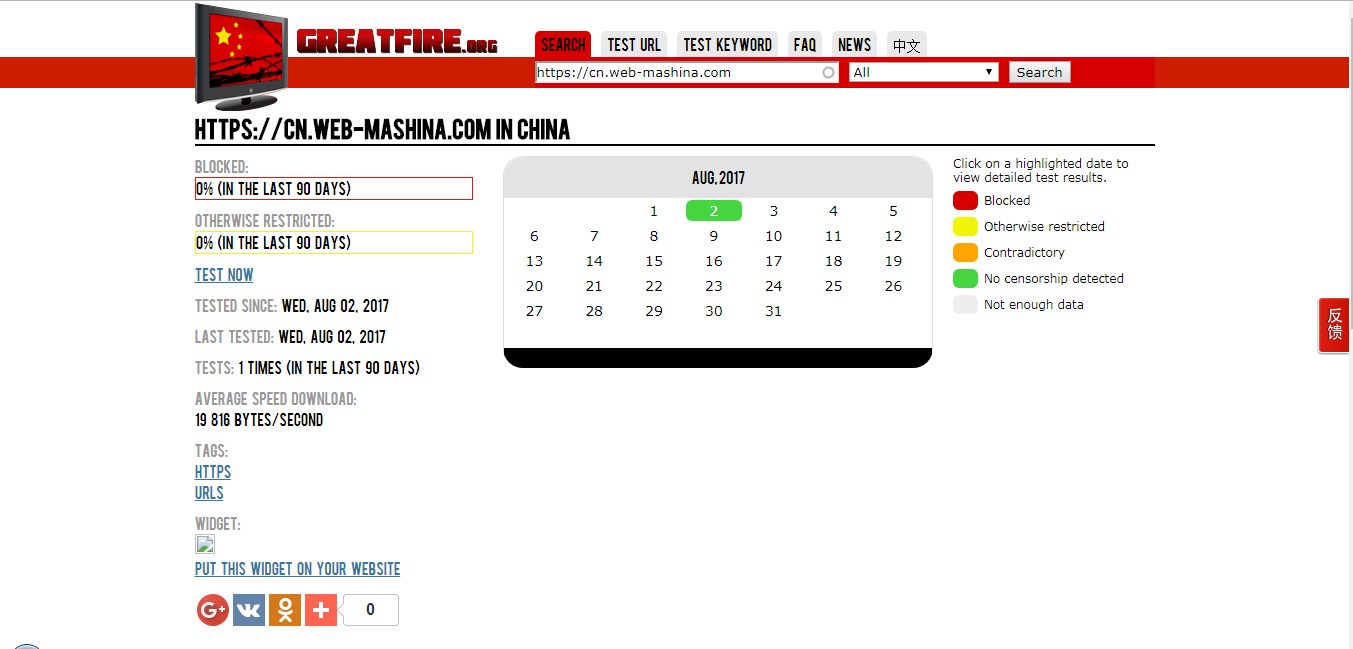Click Tests 1 times in last 90 days
This screenshot has height=649, width=1353.
click(307, 368)
